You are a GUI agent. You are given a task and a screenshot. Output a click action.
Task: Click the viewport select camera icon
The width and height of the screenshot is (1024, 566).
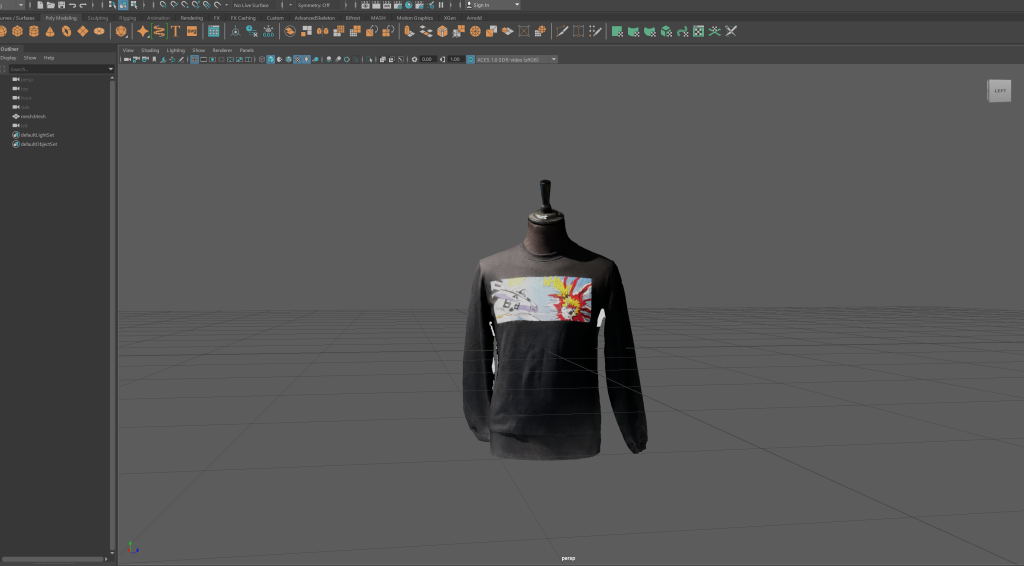point(127,59)
